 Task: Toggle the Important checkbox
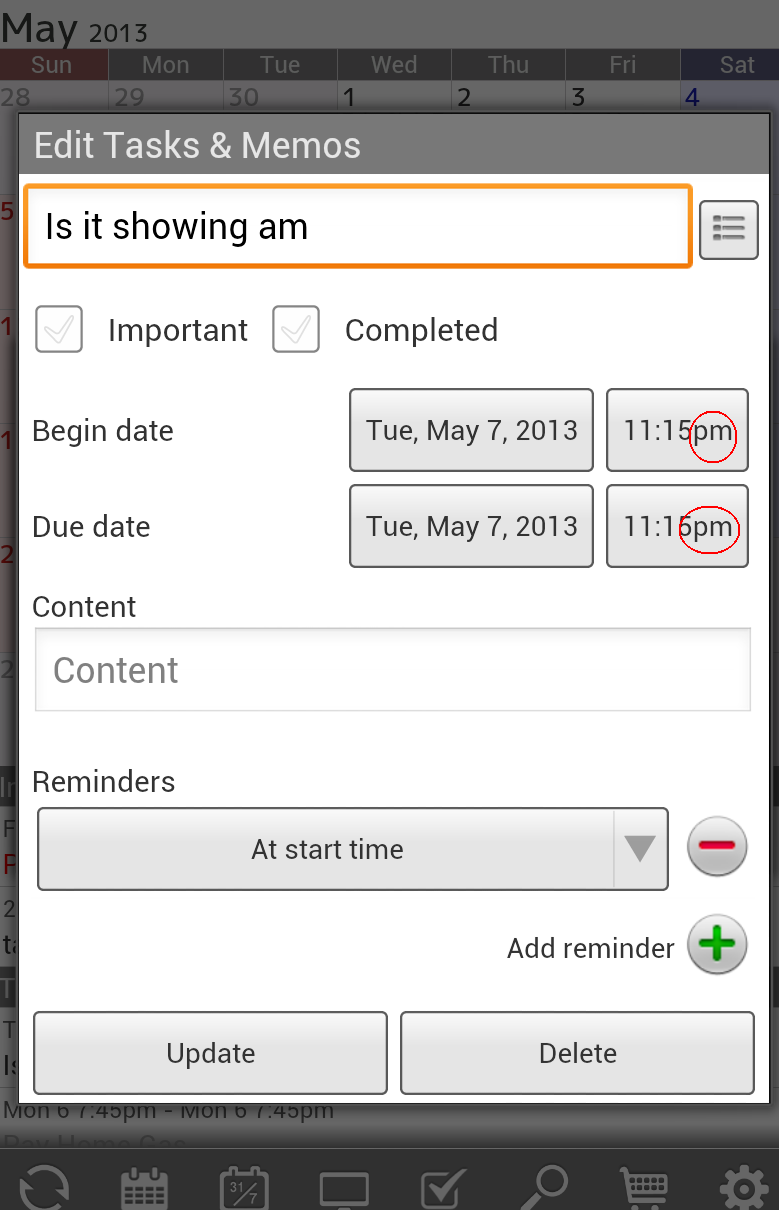click(59, 330)
